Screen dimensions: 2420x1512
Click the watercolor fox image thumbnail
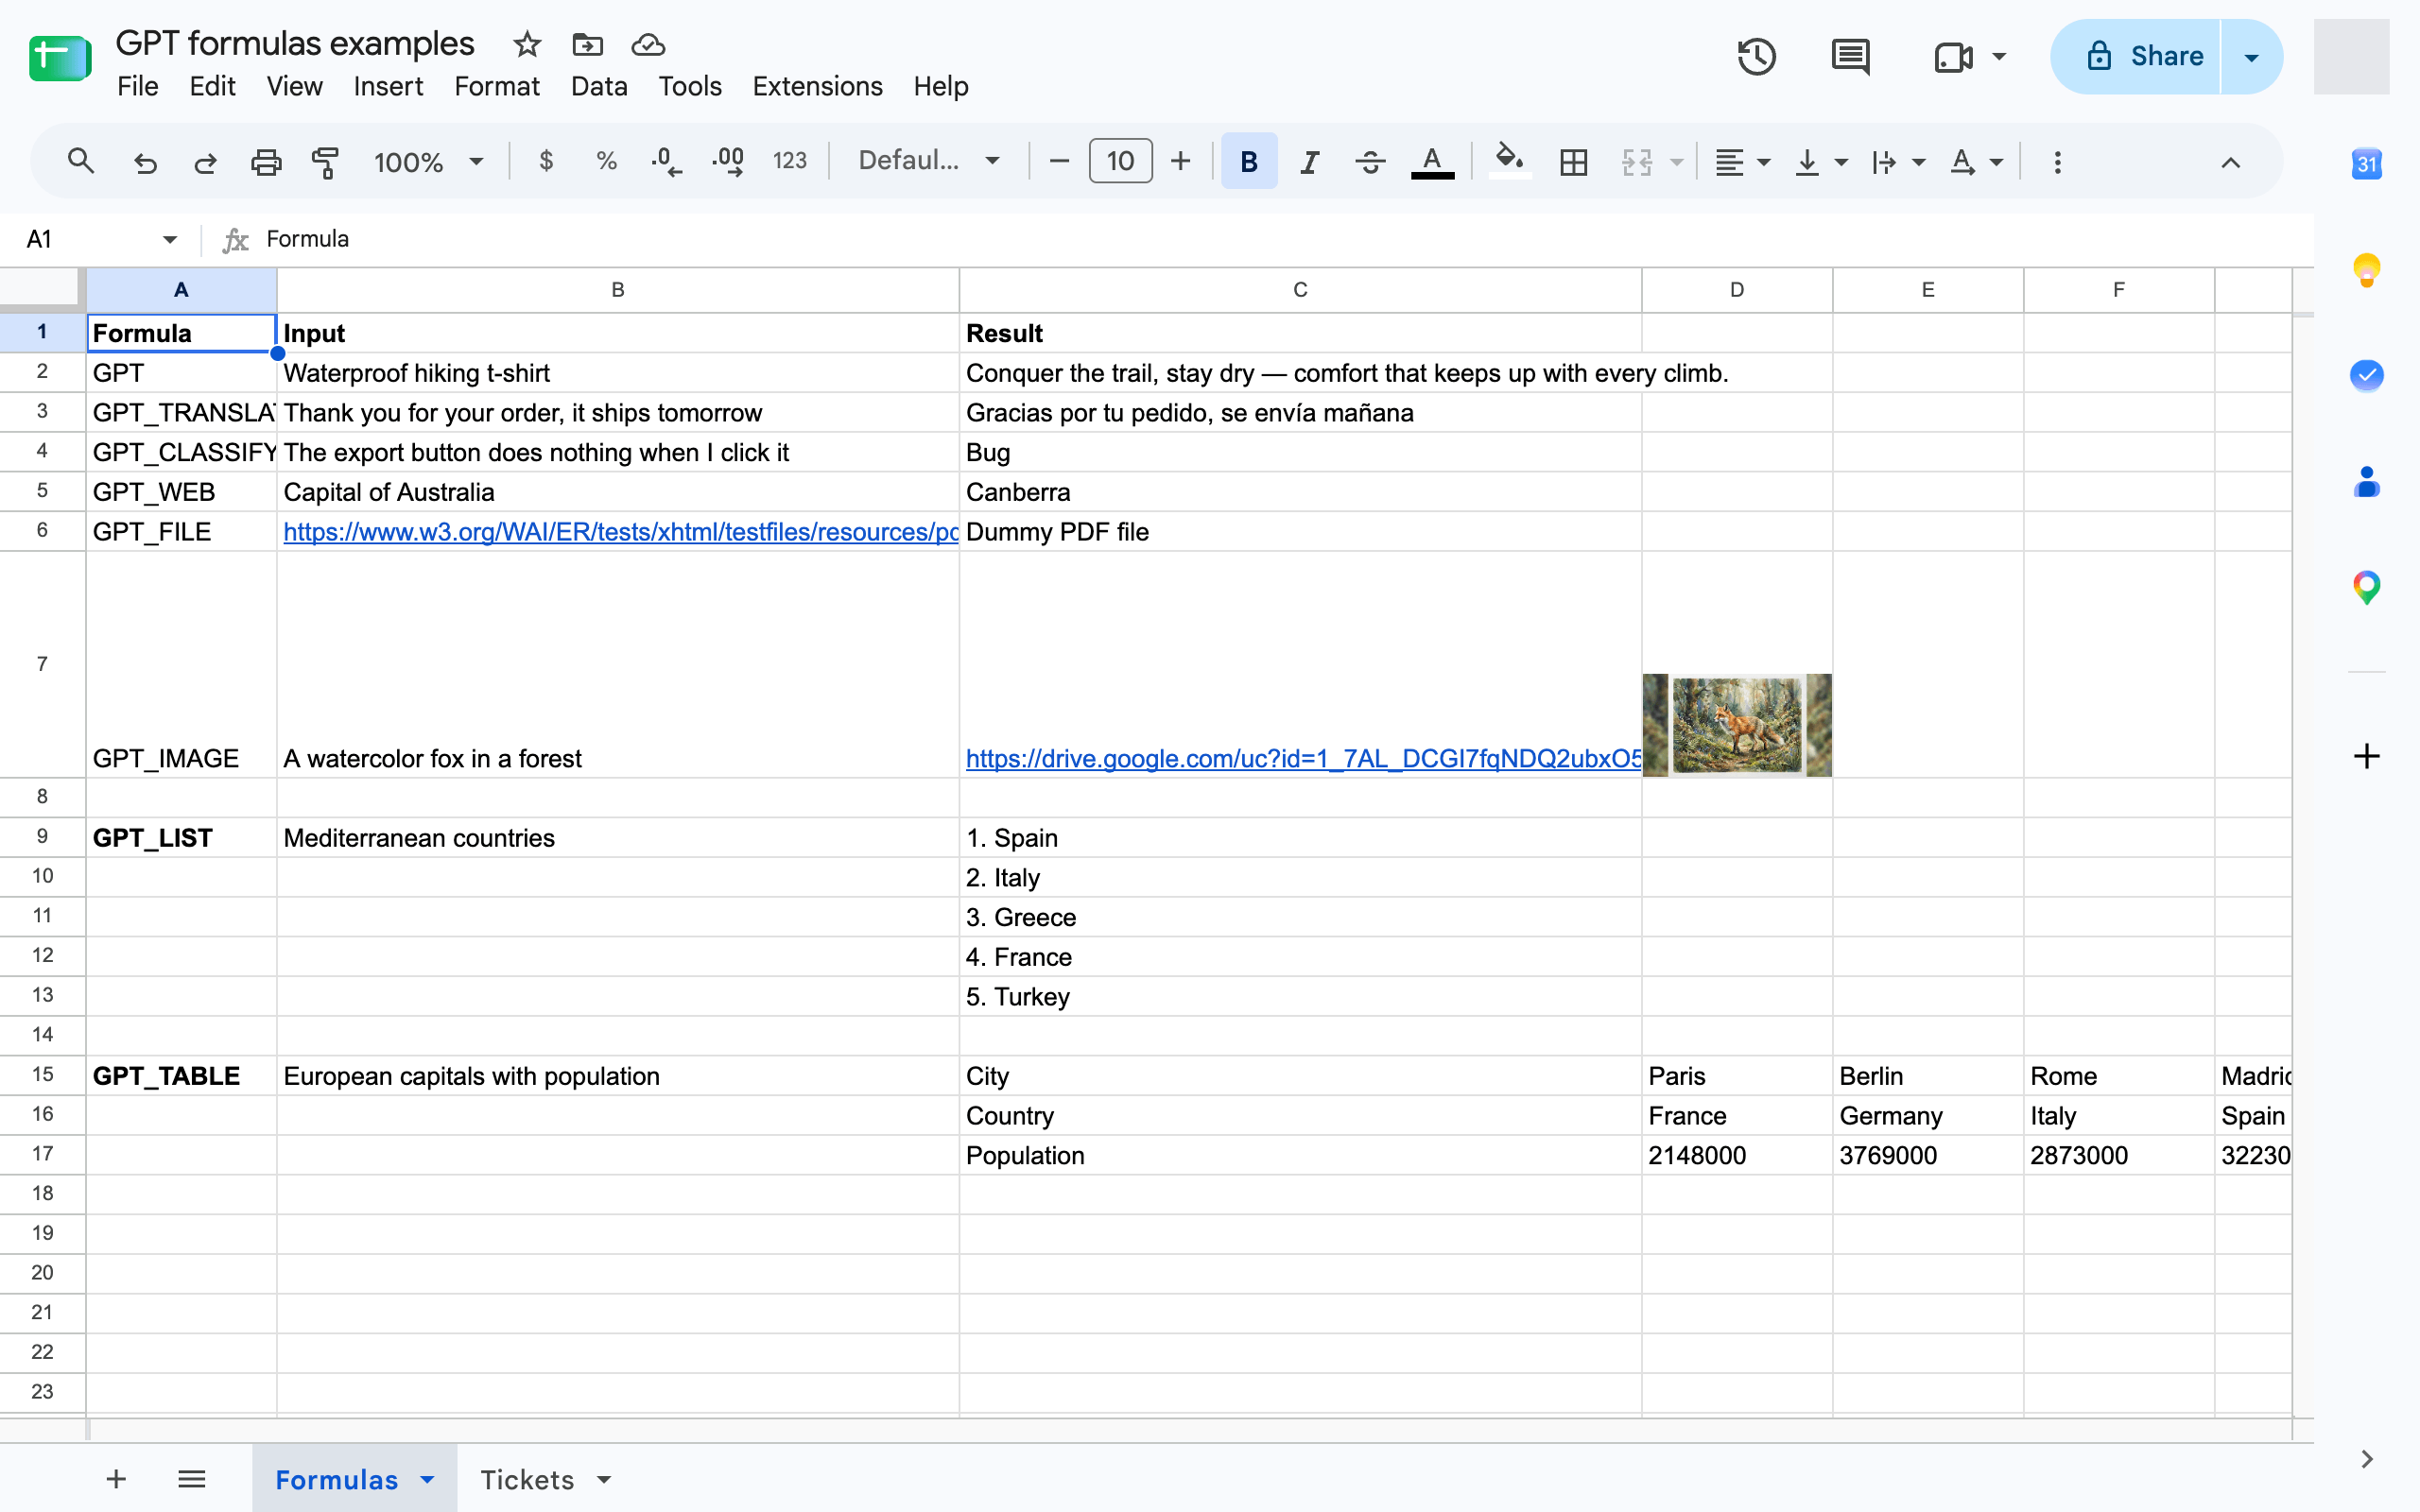click(1737, 725)
